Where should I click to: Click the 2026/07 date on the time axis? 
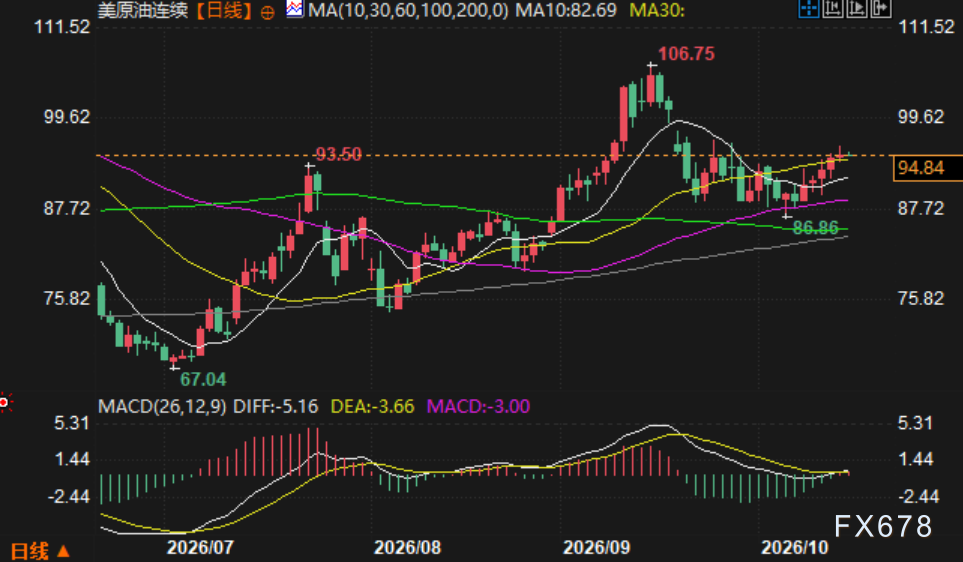[x=200, y=547]
